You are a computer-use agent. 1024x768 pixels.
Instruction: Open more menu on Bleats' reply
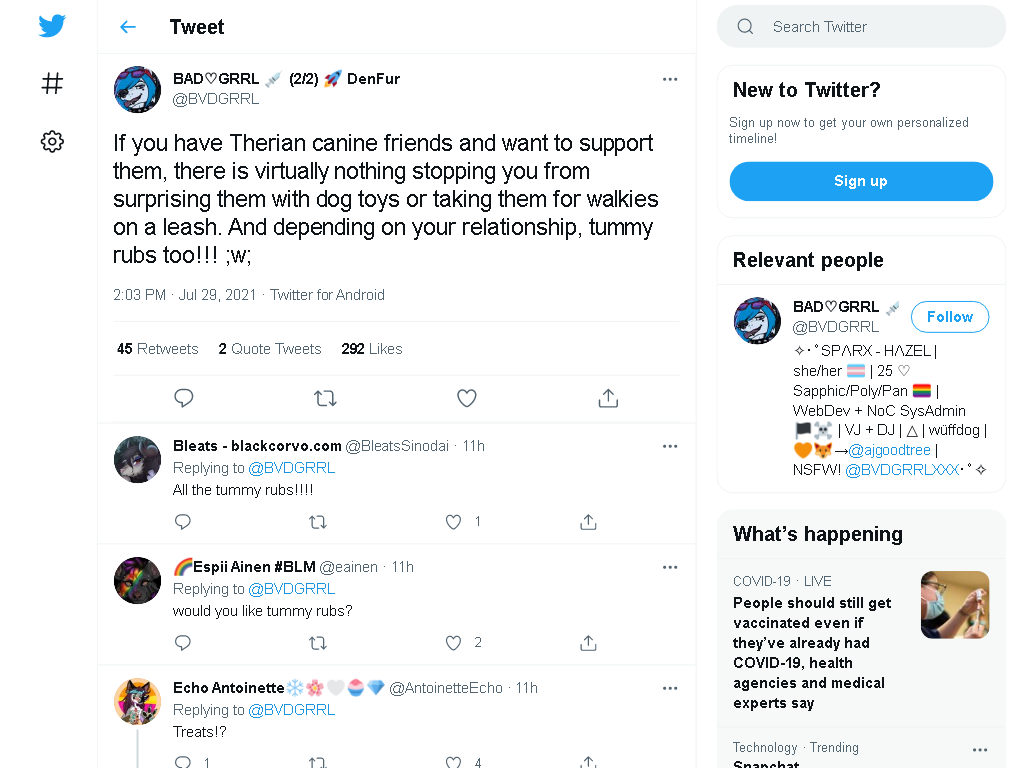(670, 446)
